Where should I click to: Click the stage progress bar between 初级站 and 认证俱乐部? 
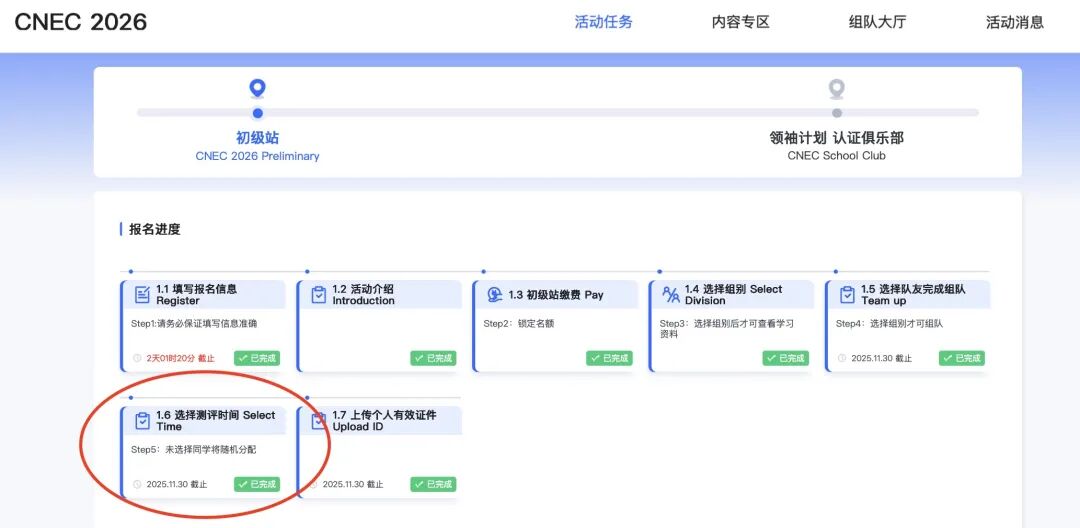(557, 113)
